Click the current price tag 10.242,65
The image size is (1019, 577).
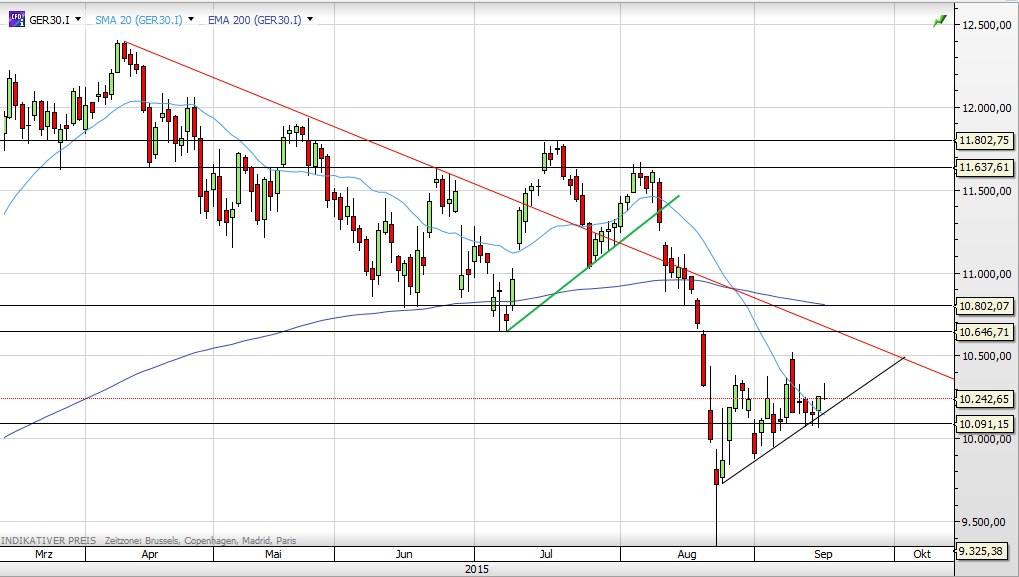984,399
